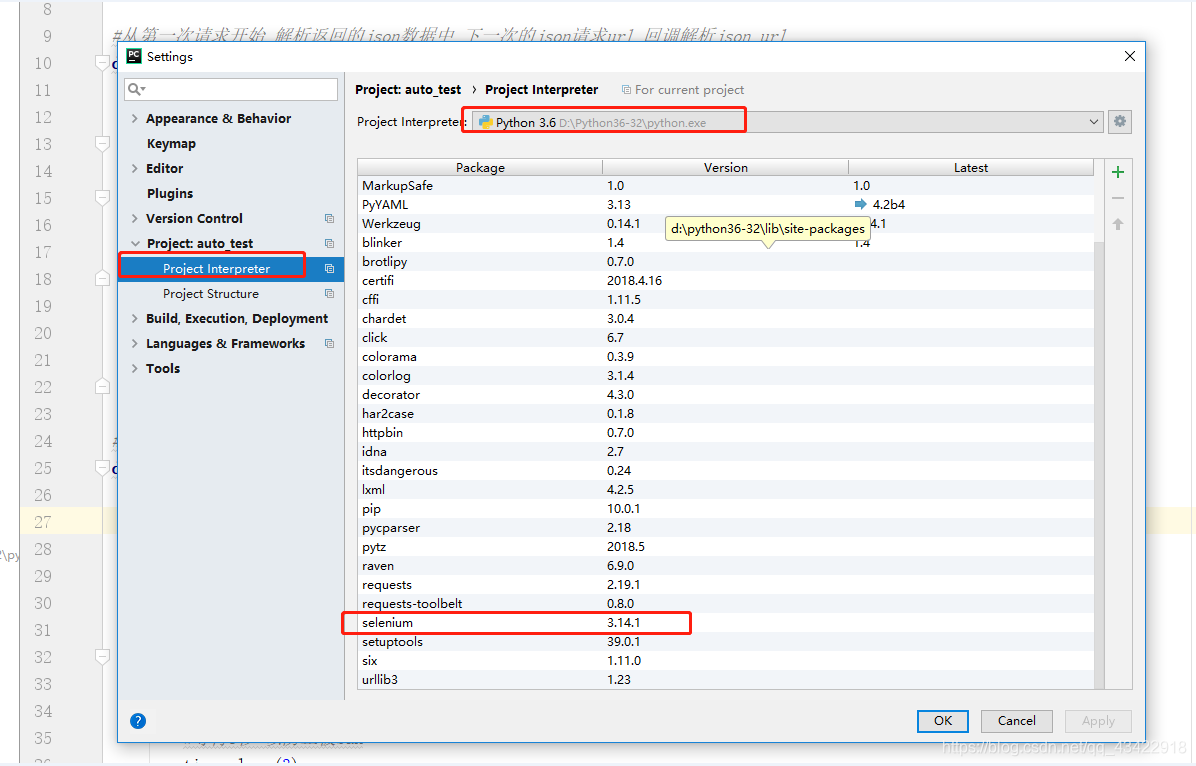The width and height of the screenshot is (1196, 766).
Task: Click the search magnifier icon in settings
Action: 136,89
